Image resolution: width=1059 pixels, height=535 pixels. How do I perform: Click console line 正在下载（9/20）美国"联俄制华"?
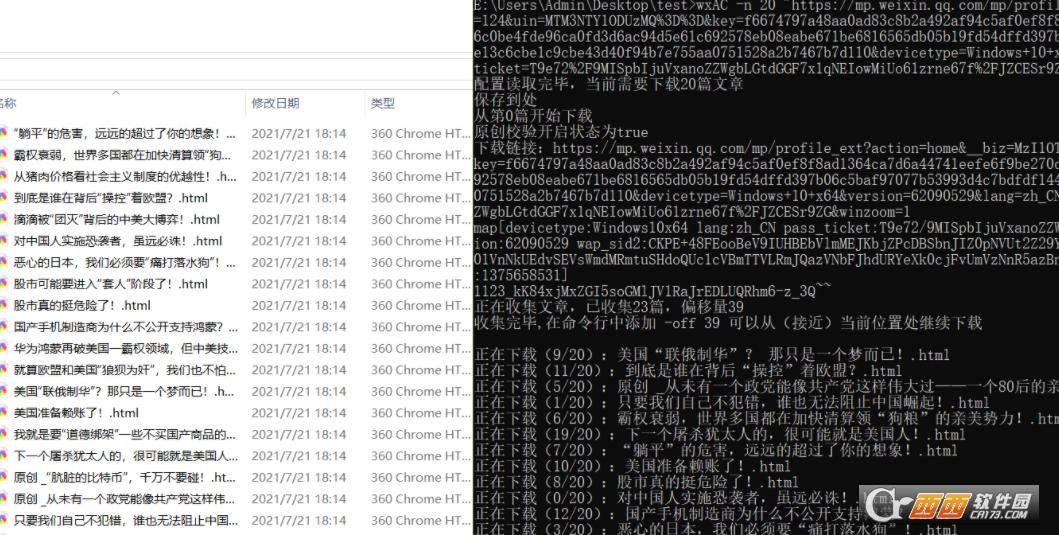pos(713,355)
